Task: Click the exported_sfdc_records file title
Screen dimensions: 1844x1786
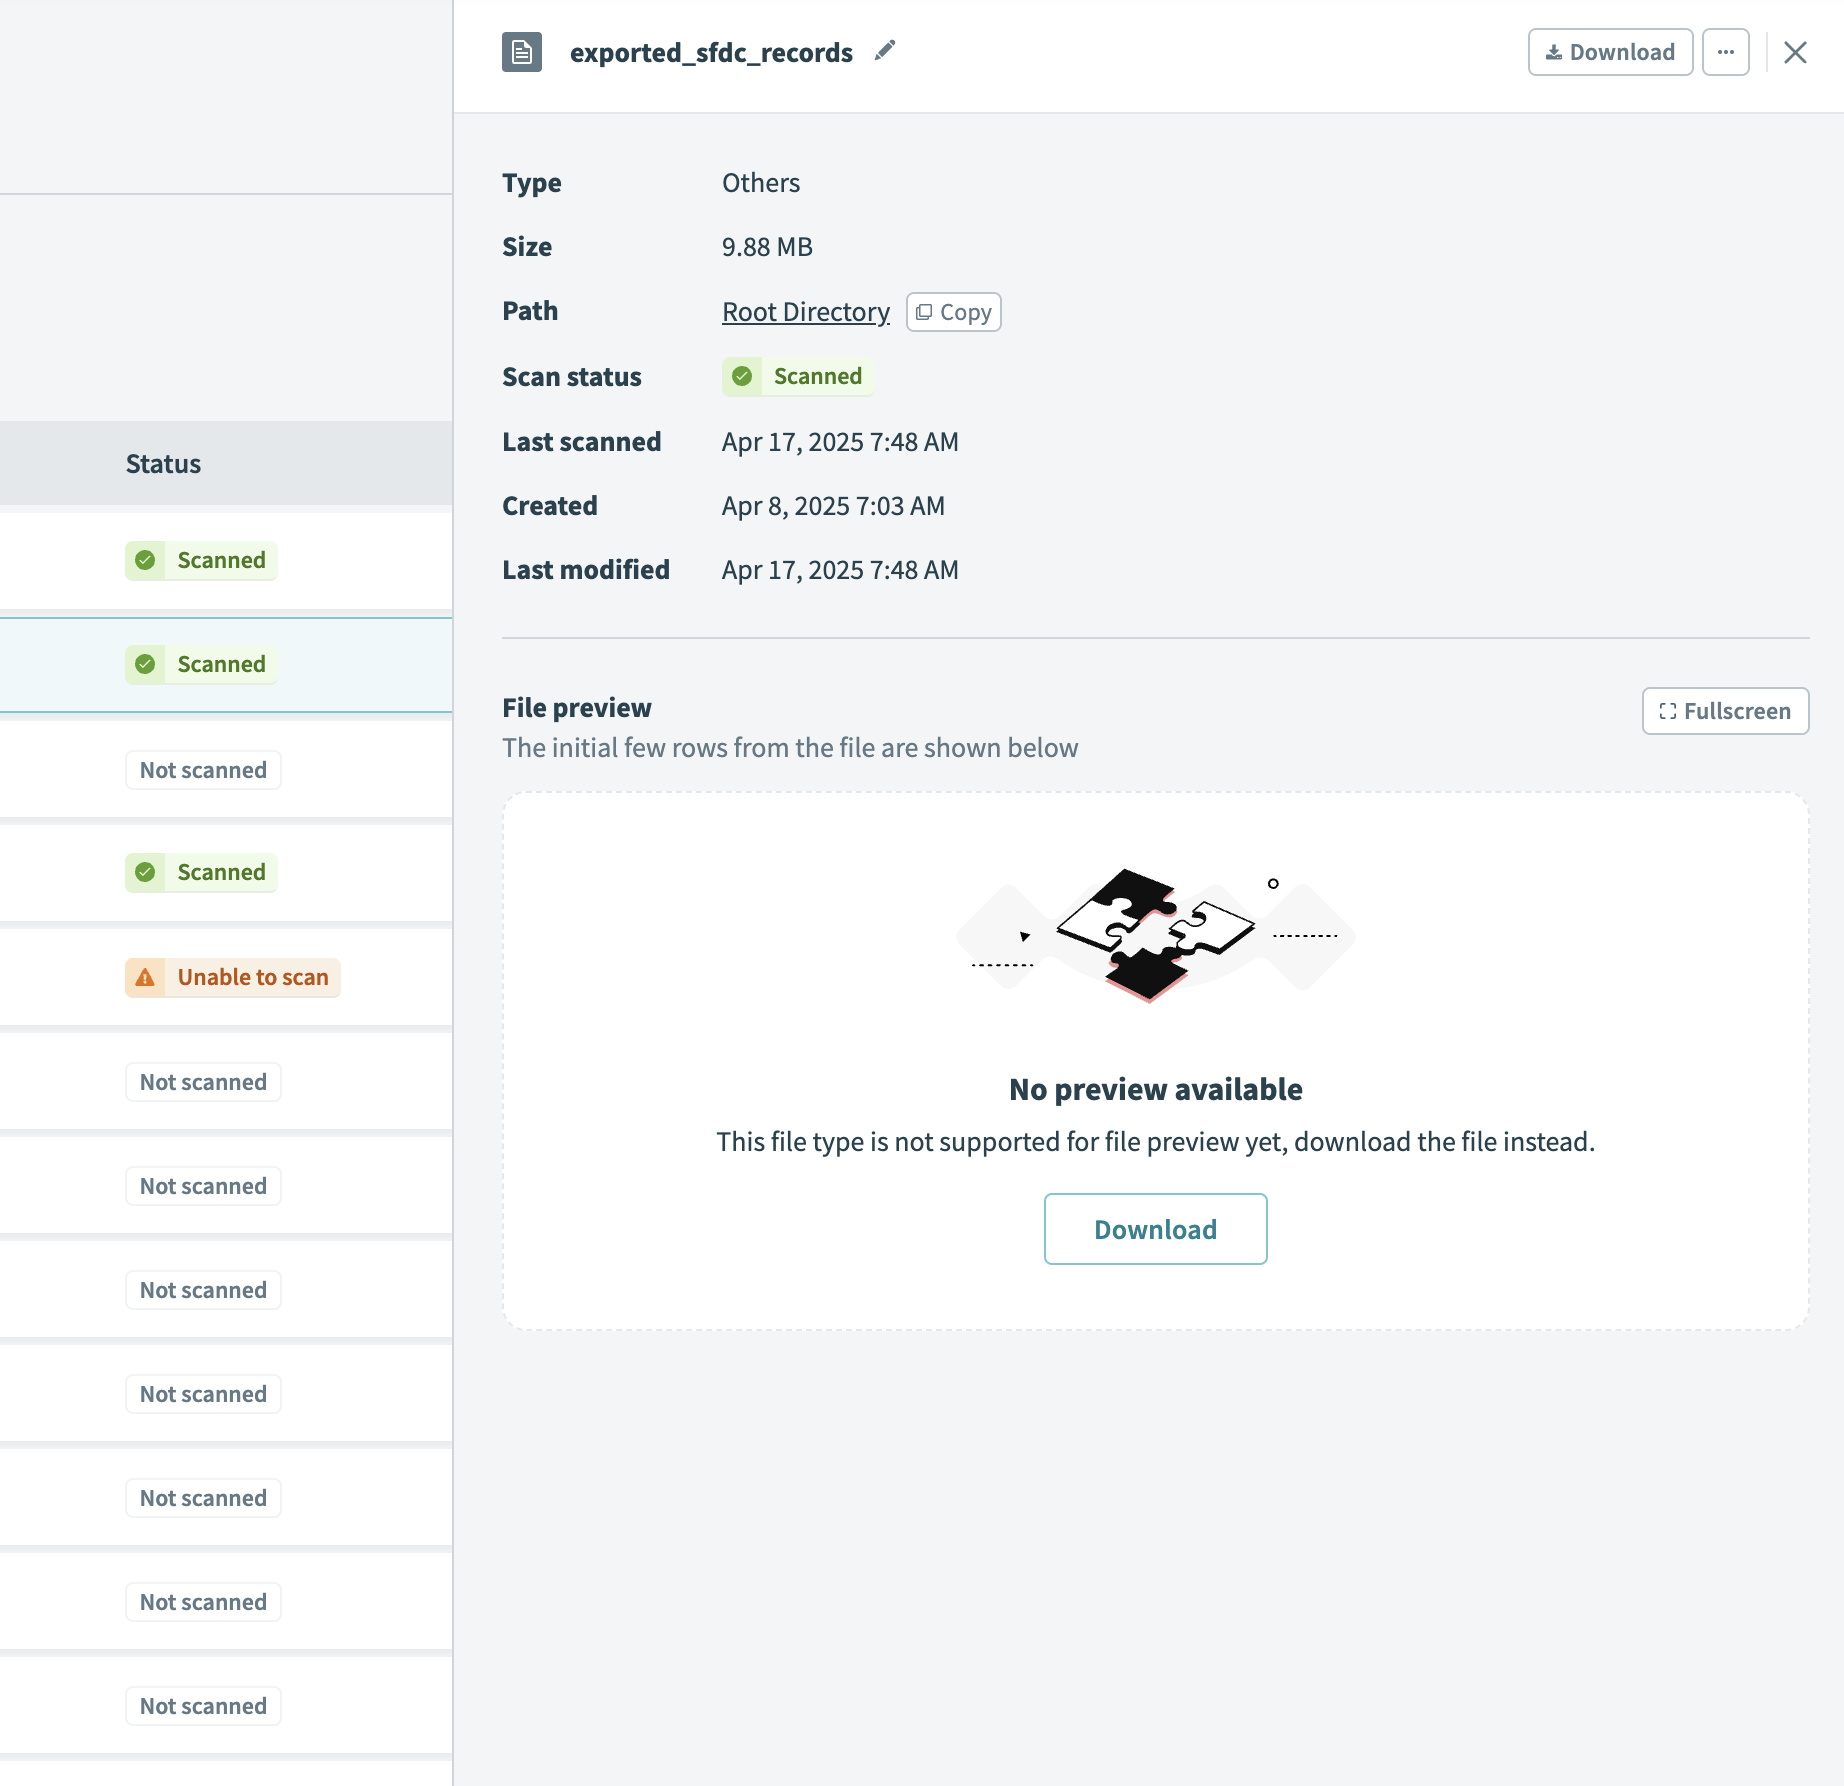Action: coord(711,53)
